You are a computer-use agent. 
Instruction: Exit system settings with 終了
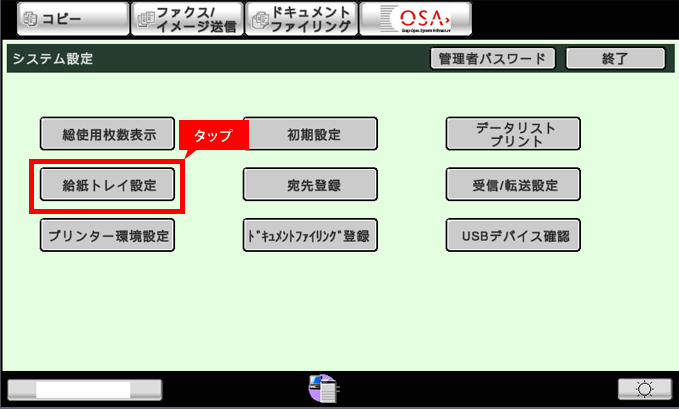(615, 59)
